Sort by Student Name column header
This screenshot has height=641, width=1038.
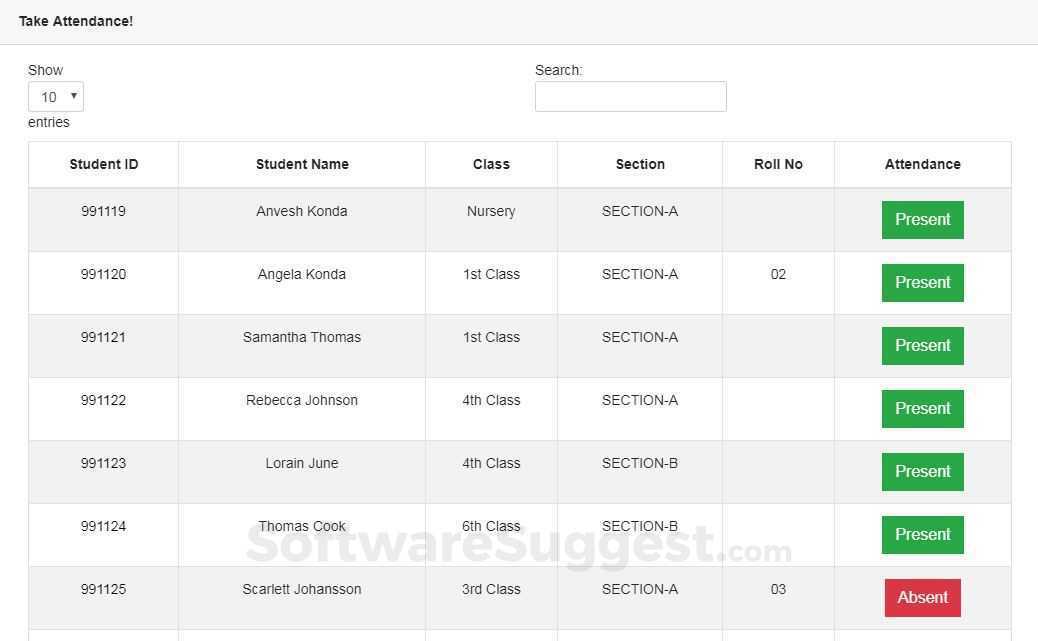coord(302,164)
